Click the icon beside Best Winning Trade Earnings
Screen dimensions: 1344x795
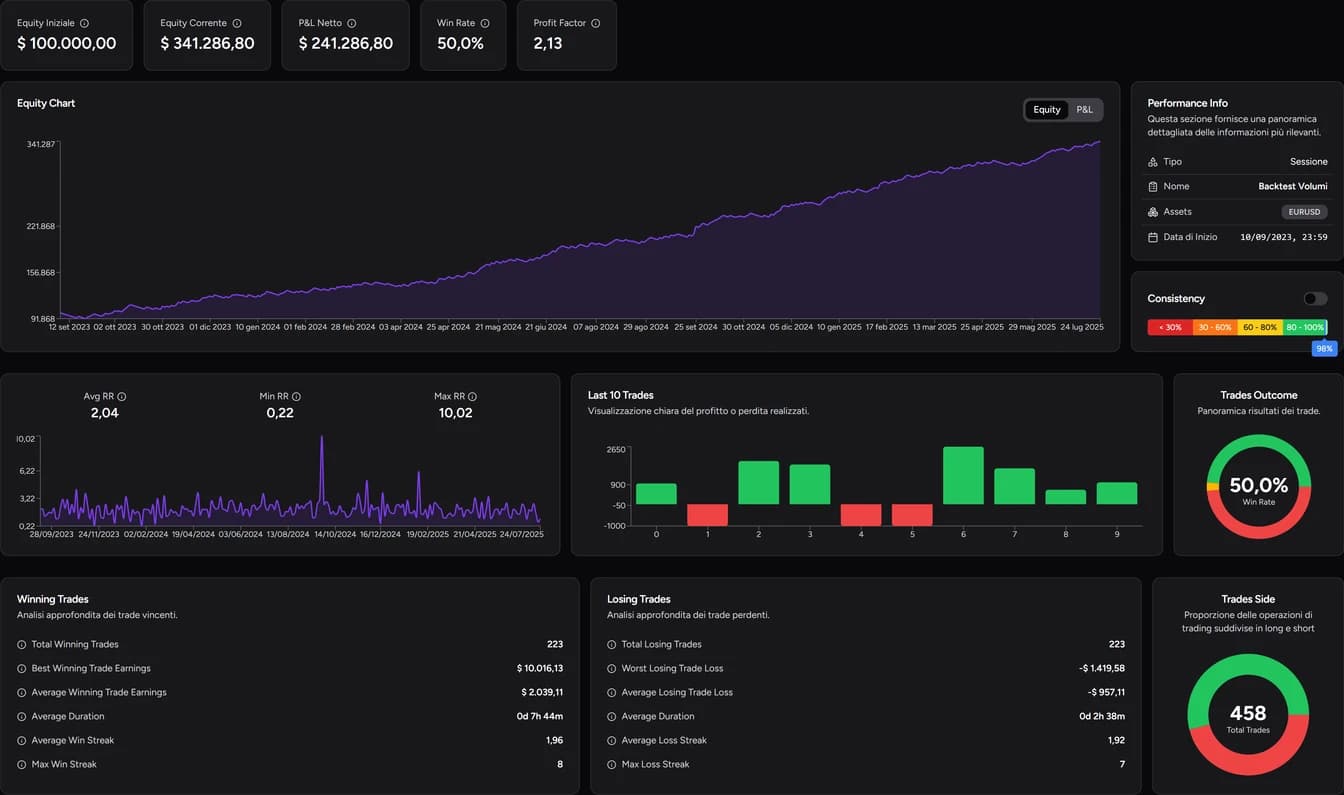[22, 668]
